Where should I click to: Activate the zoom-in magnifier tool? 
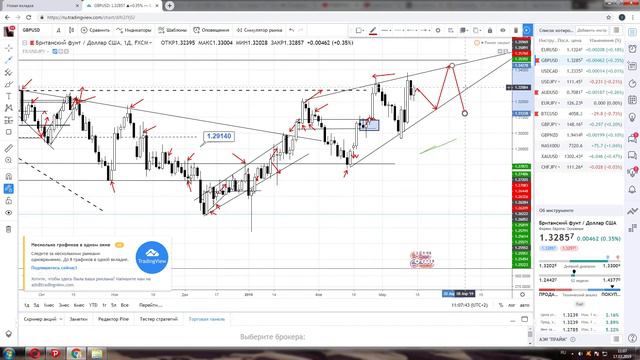point(9,160)
